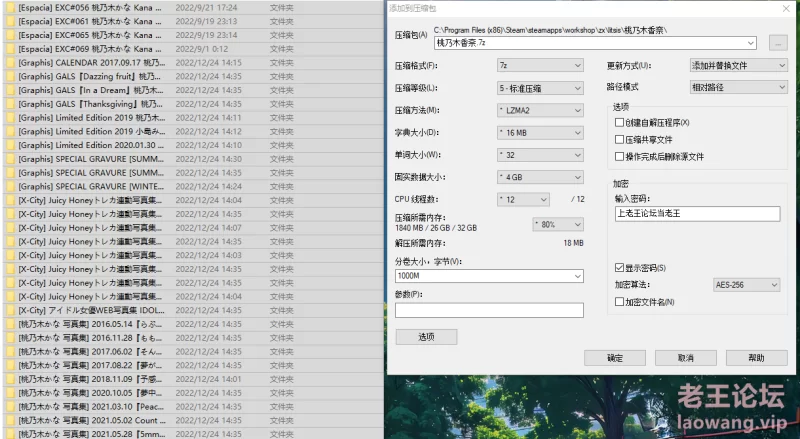Viewport: 800px width, 439px height.
Task: Open 压缩格式 dropdown showing 7z
Action: [x=540, y=65]
